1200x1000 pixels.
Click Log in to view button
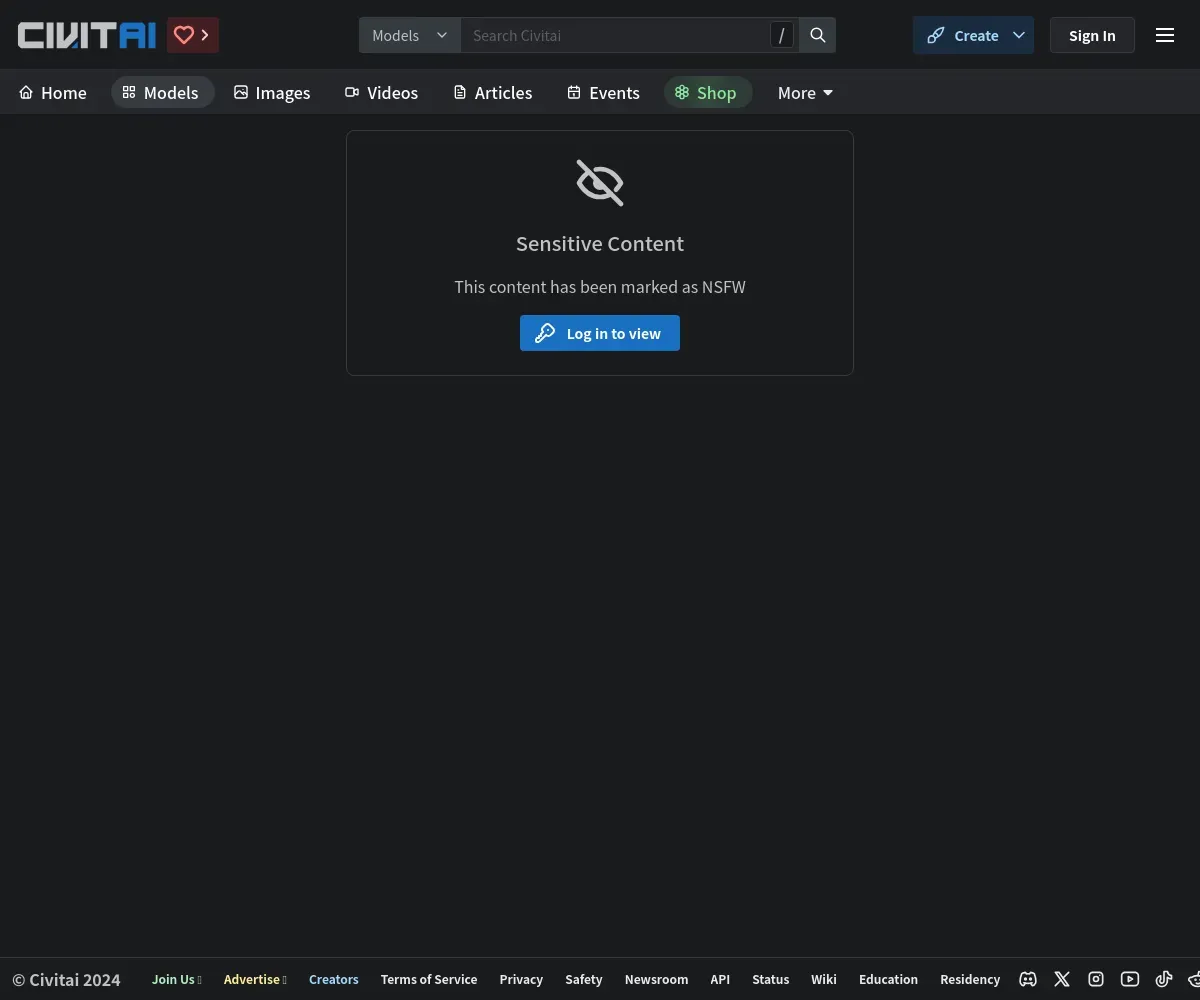click(x=600, y=333)
